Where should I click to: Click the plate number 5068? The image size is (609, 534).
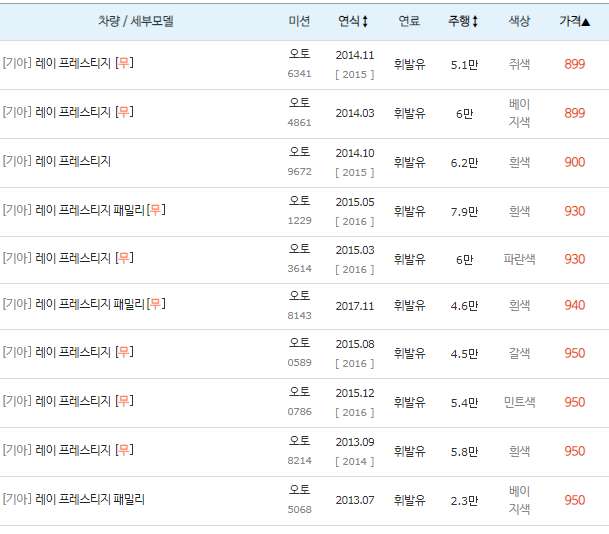click(x=299, y=509)
